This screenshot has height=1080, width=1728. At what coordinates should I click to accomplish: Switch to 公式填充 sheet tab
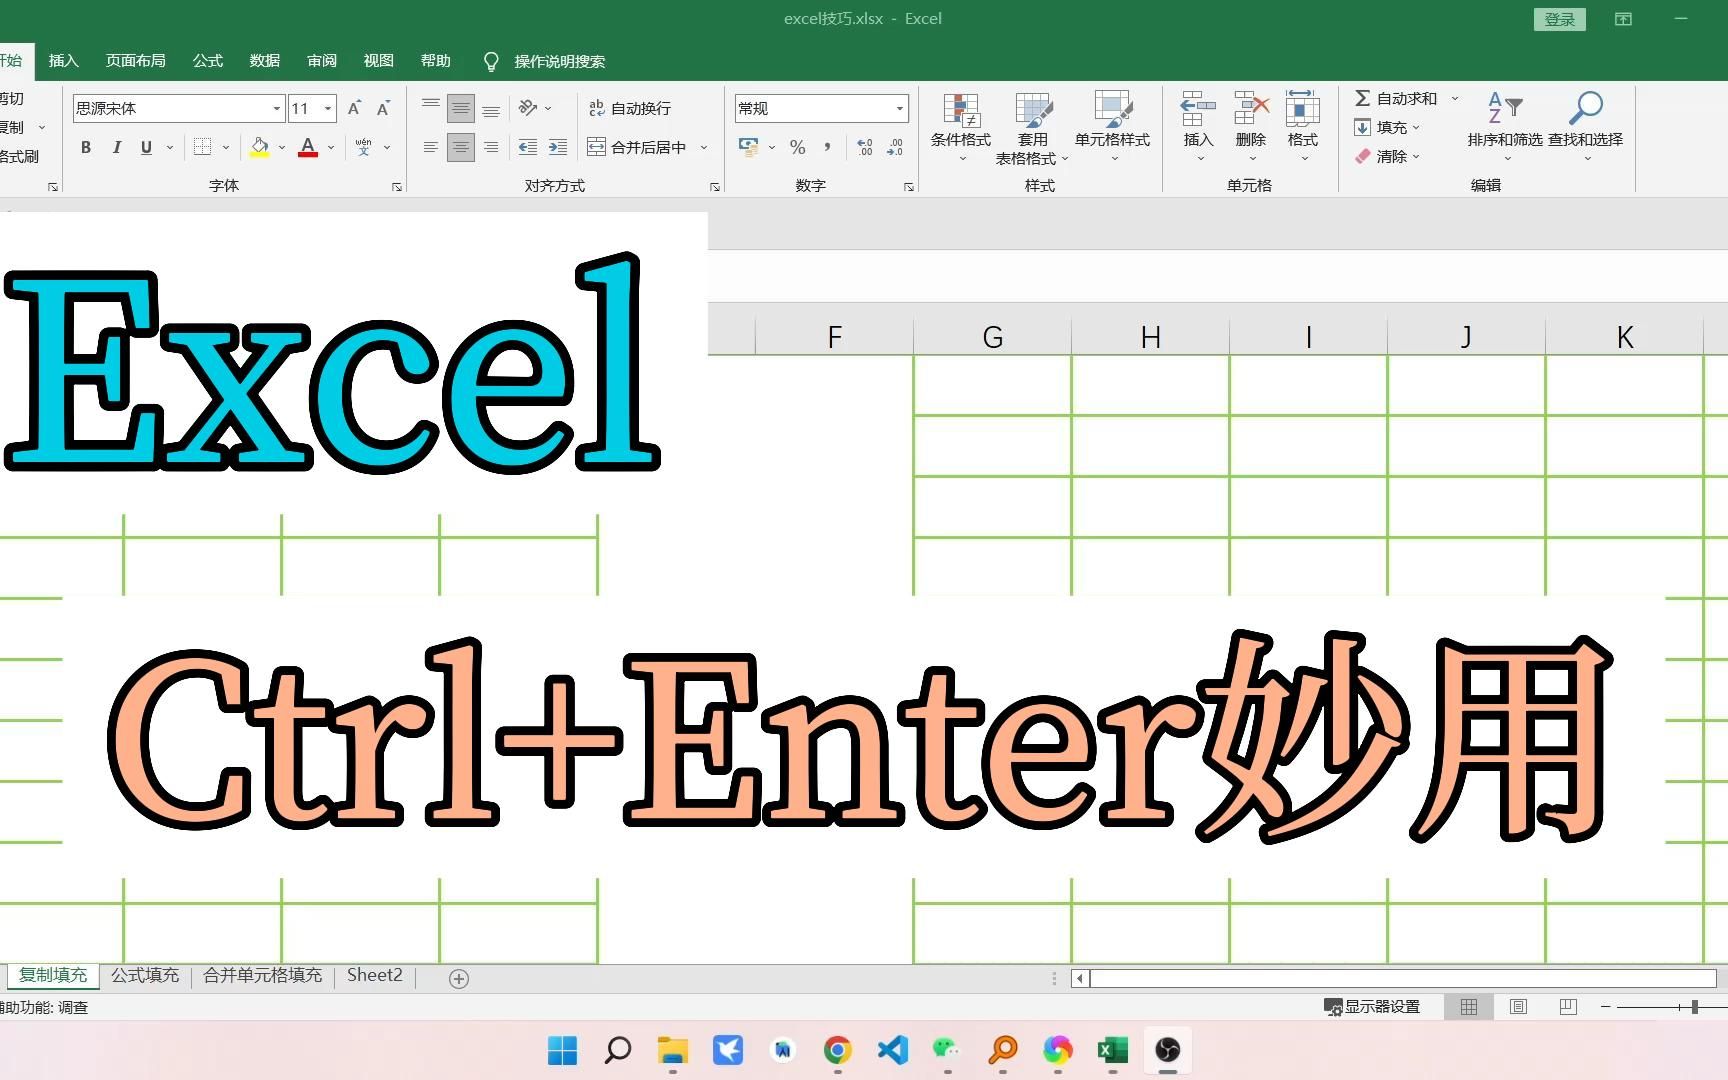coord(145,976)
